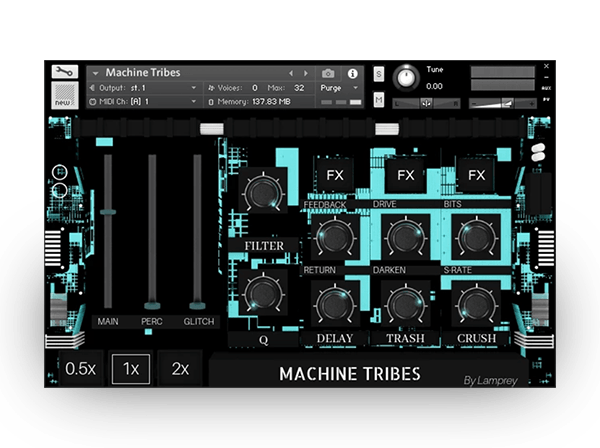
Task: Toggle the TRASH FX button
Action: (406, 175)
